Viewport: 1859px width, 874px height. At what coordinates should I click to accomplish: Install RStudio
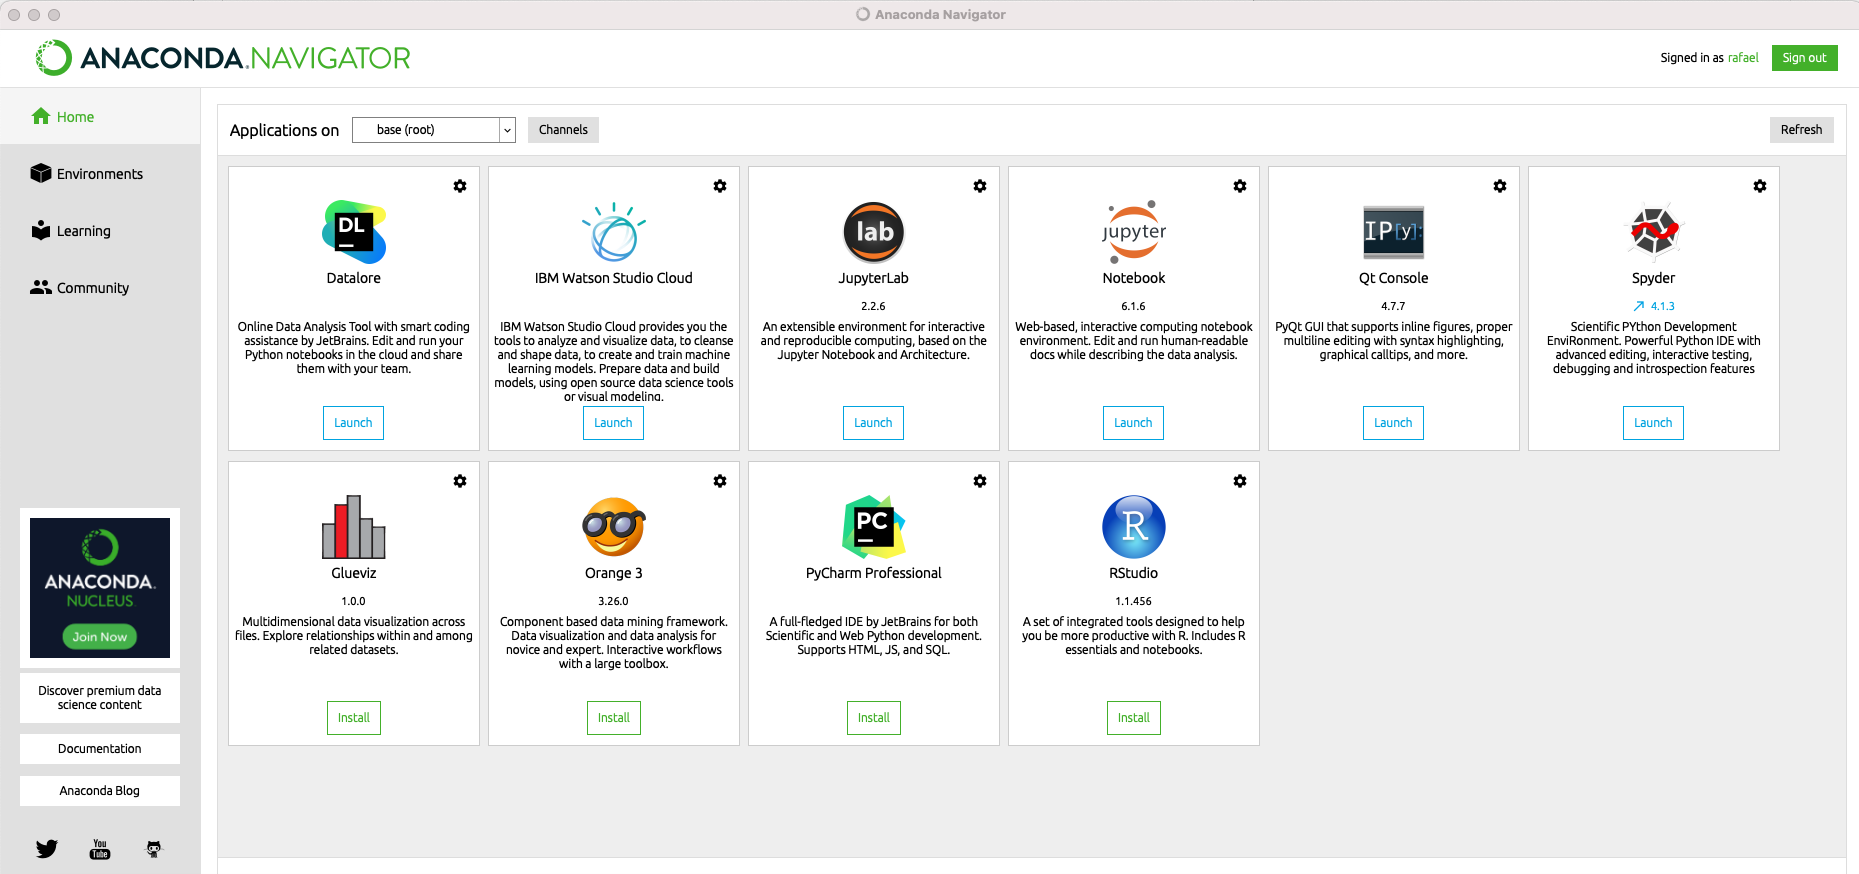pos(1134,718)
